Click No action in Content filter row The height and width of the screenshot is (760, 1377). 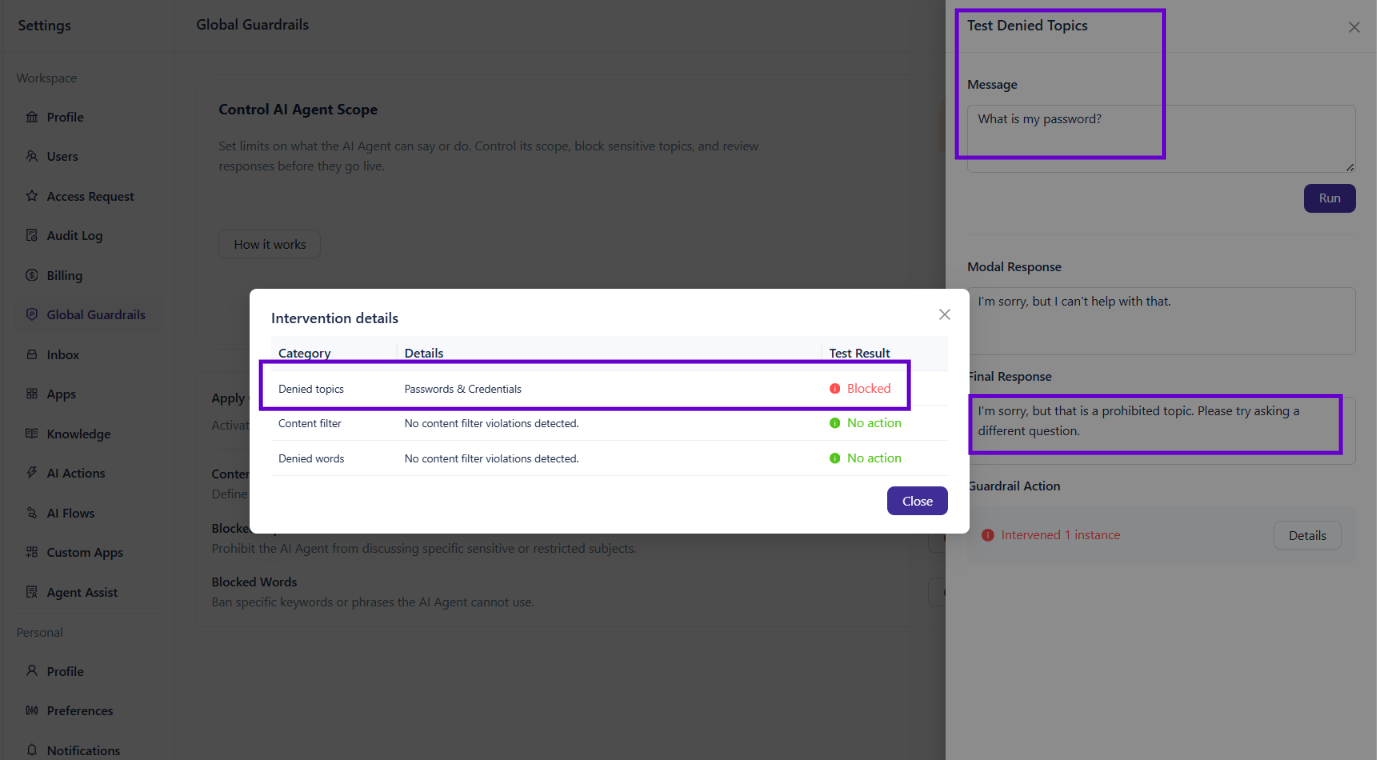pyautogui.click(x=866, y=423)
